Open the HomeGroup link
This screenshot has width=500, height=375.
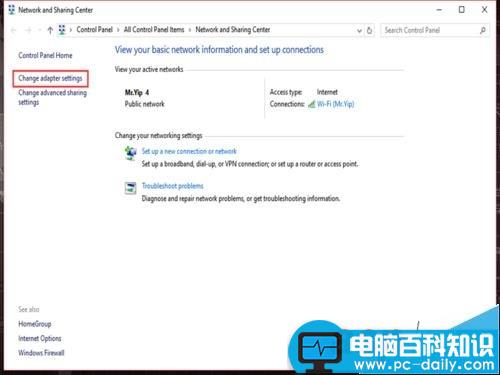[35, 324]
